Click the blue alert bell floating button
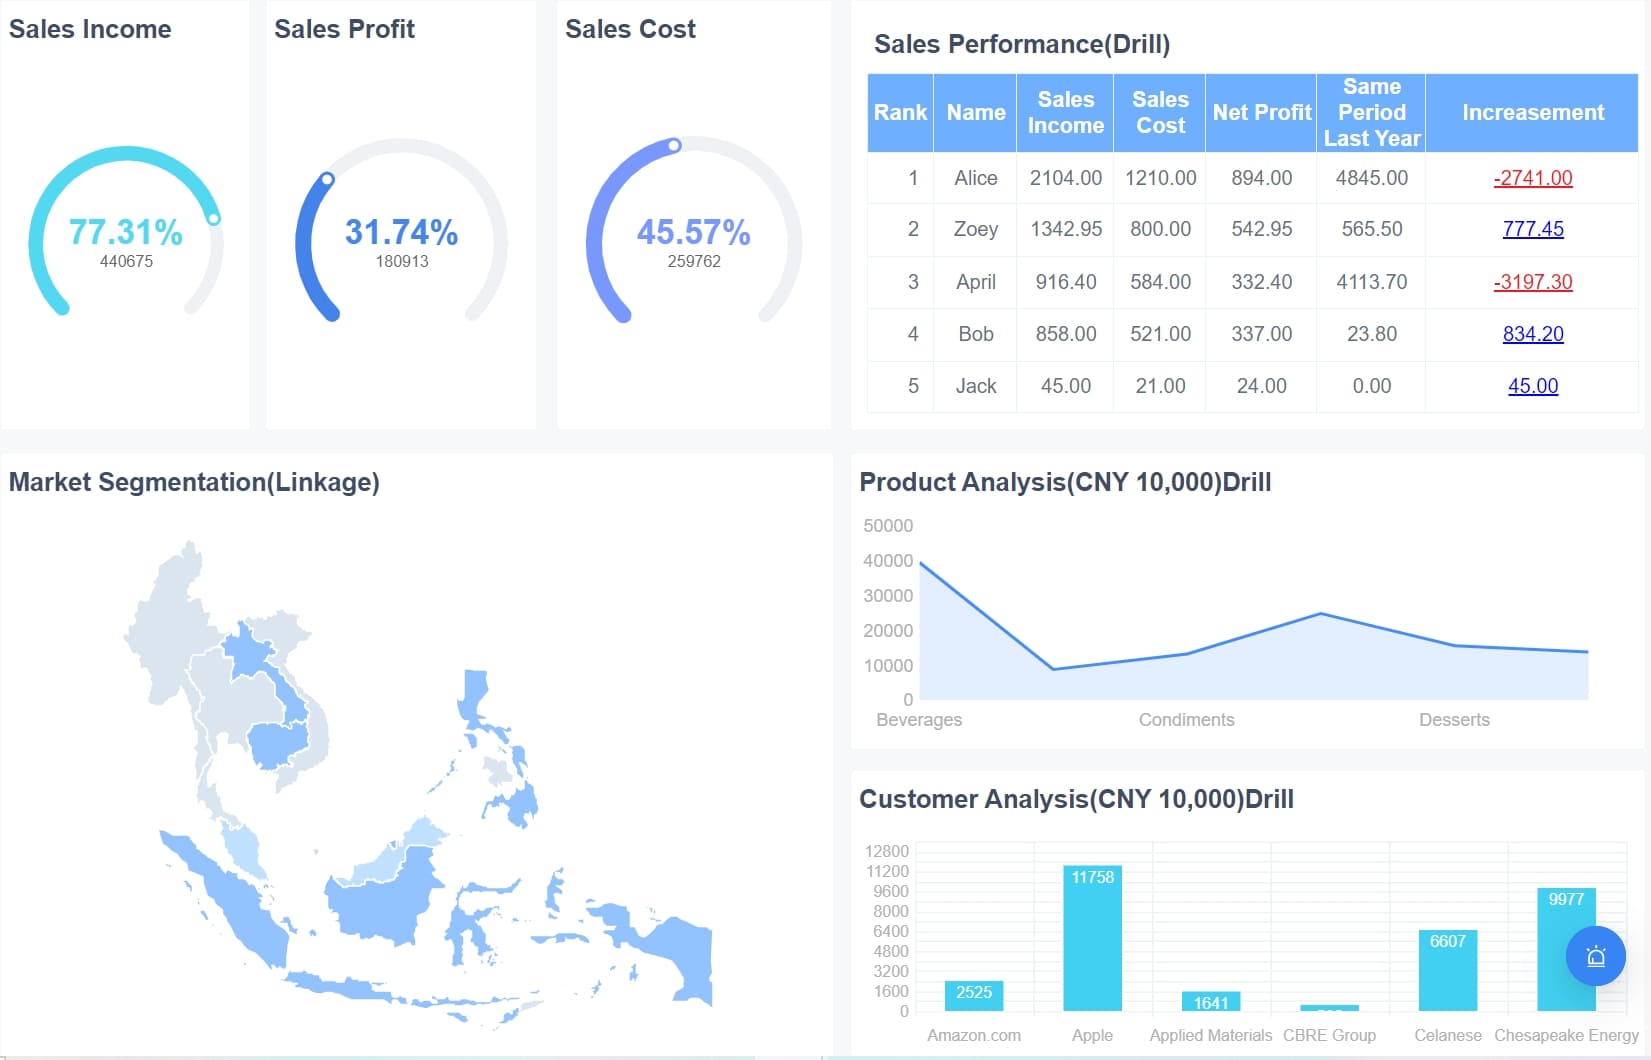This screenshot has width=1651, height=1060. (x=1595, y=957)
